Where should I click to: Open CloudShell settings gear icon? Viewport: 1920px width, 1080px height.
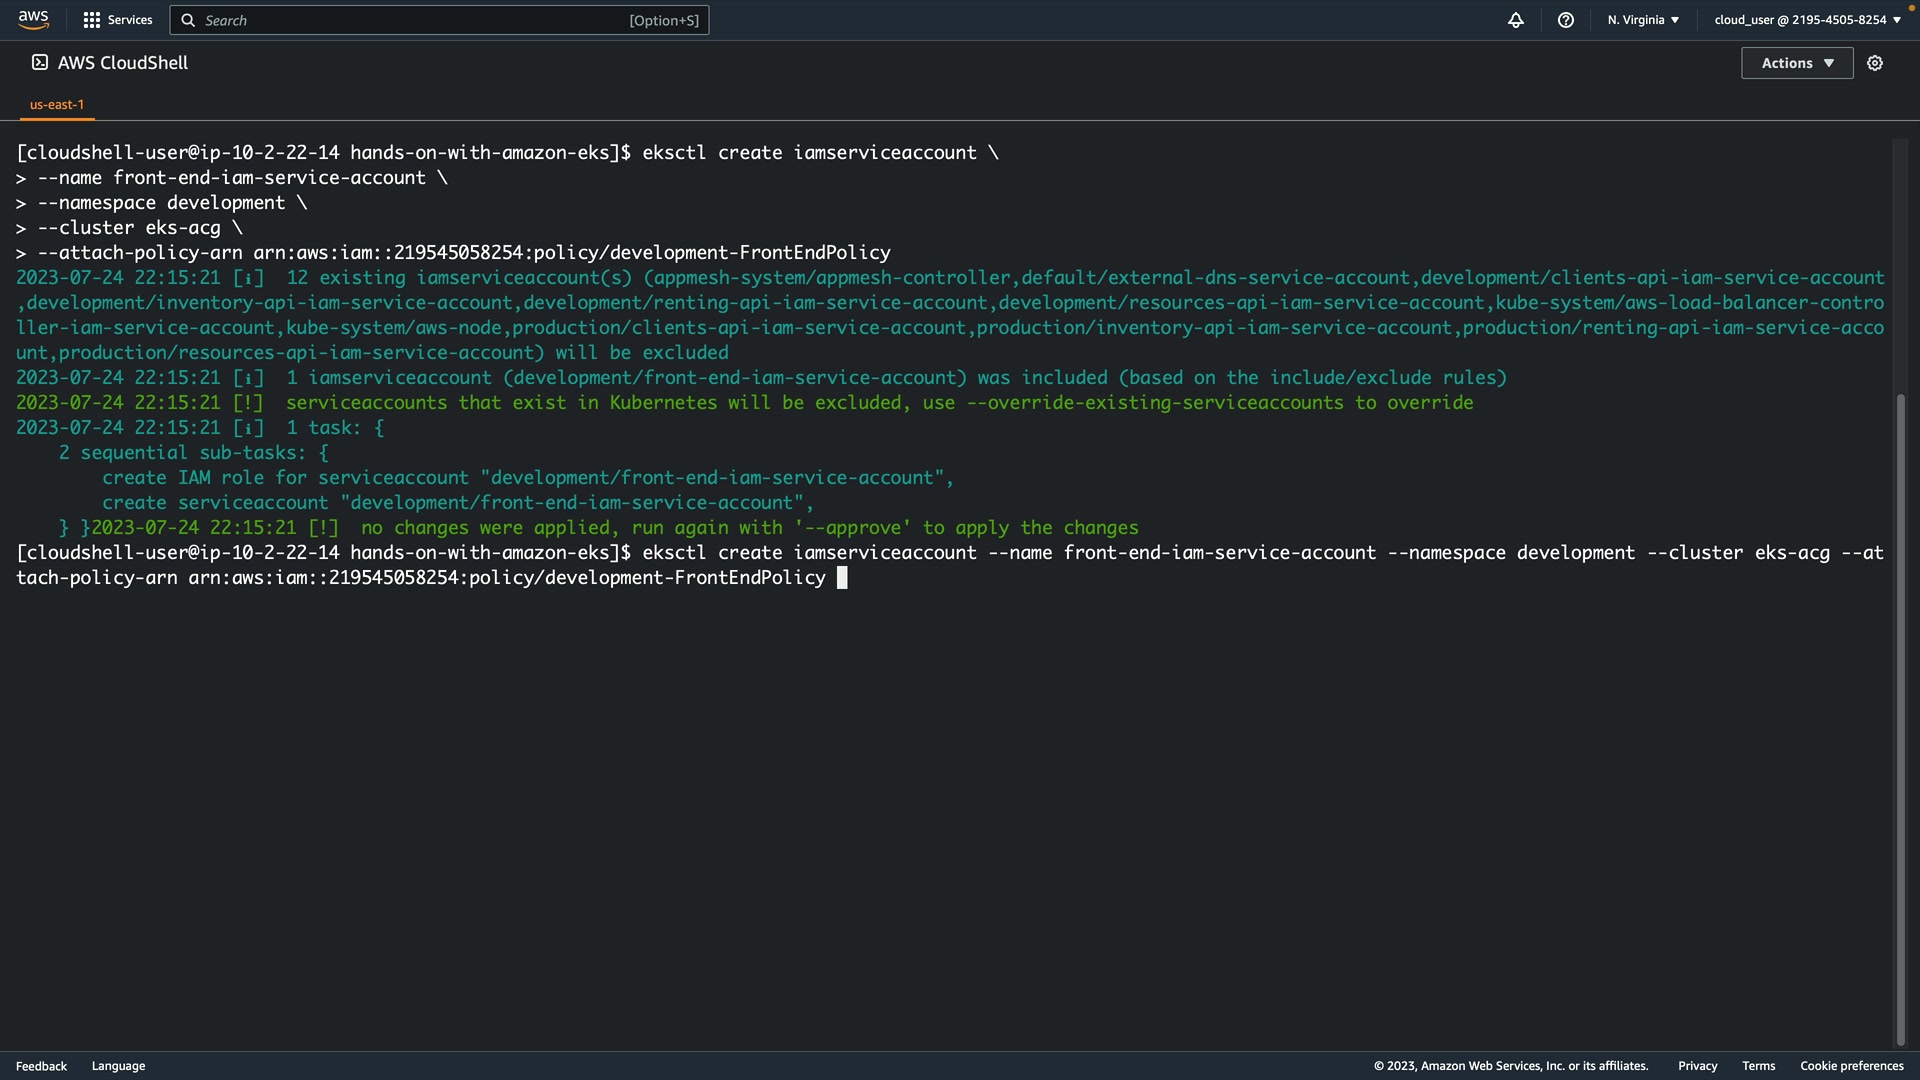[x=1875, y=63]
